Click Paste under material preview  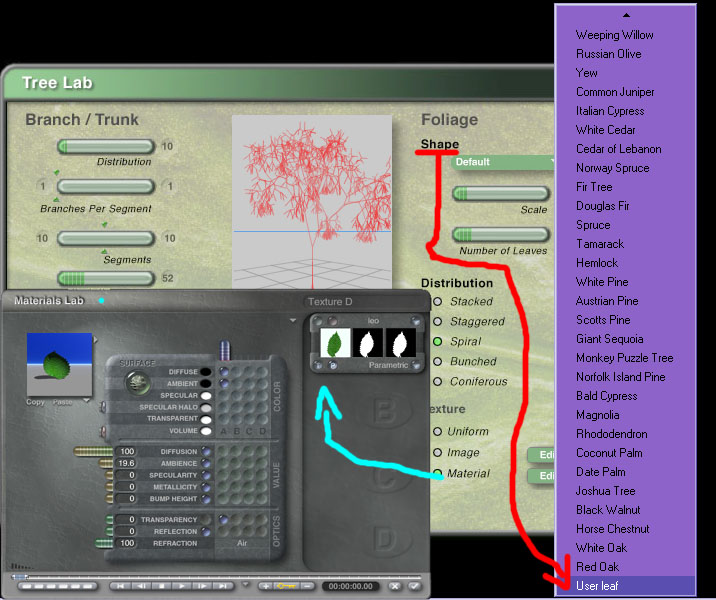[x=63, y=402]
